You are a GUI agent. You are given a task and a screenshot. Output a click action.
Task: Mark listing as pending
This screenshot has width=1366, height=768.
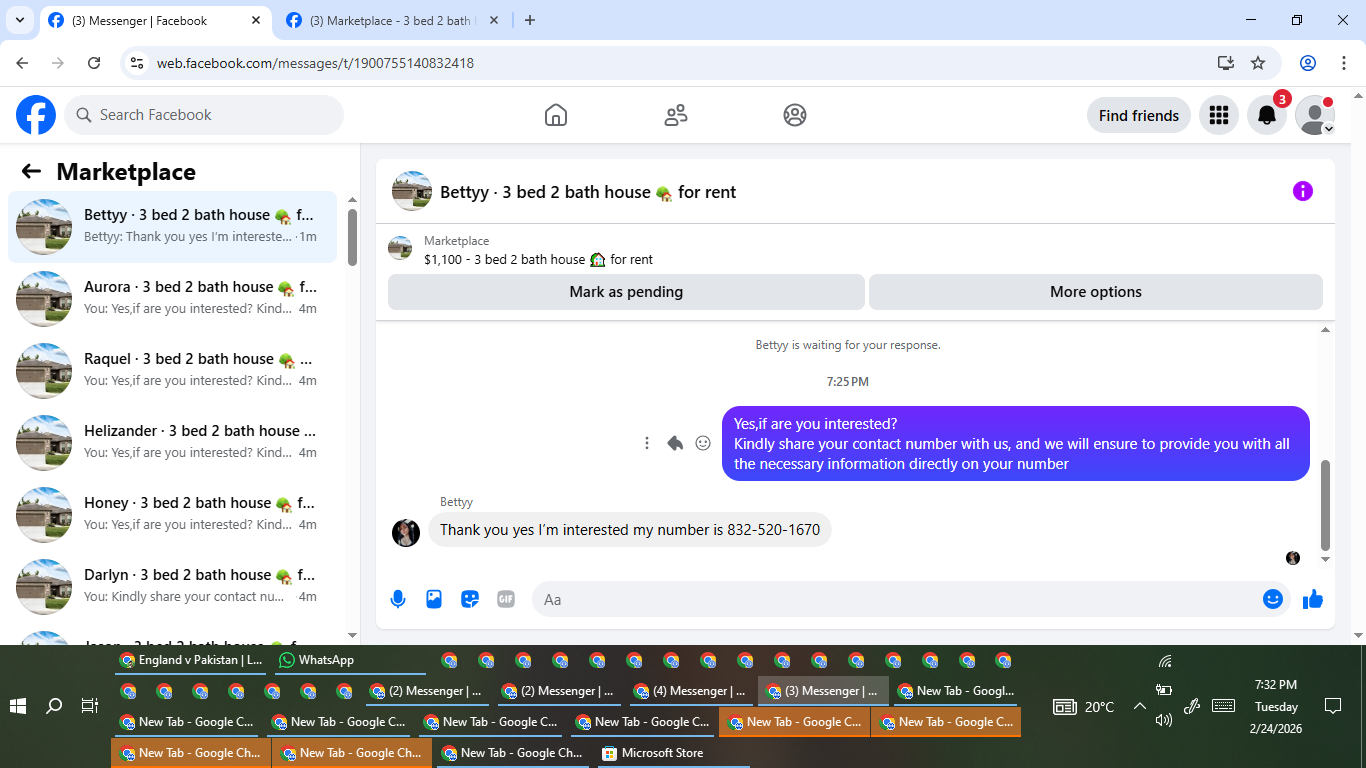(626, 292)
